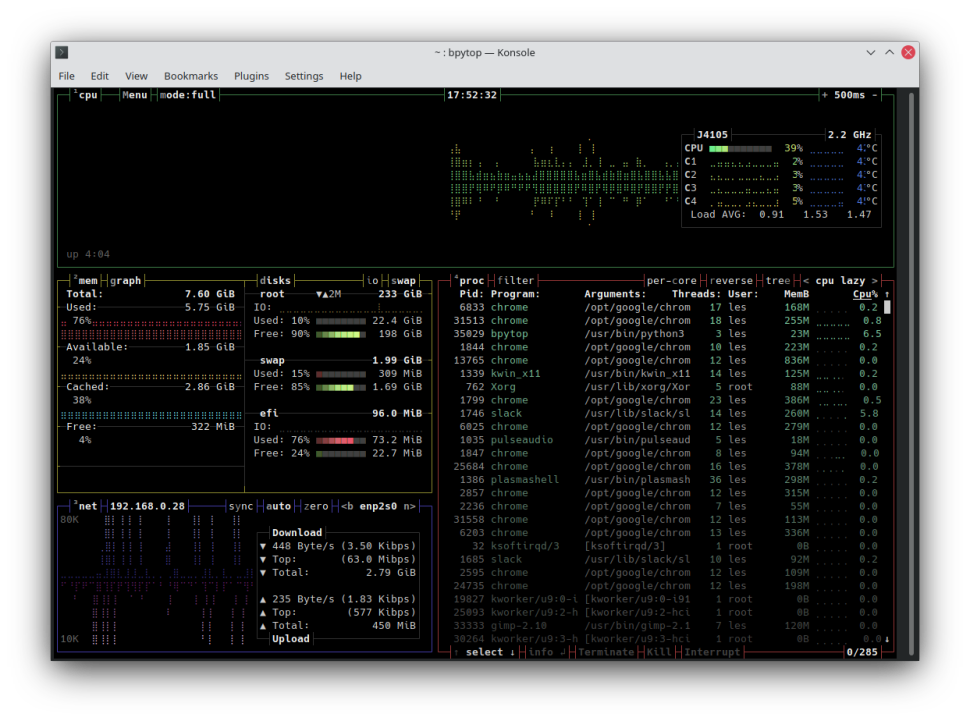Click Kill in process footer
The width and height of the screenshot is (970, 721).
(659, 652)
